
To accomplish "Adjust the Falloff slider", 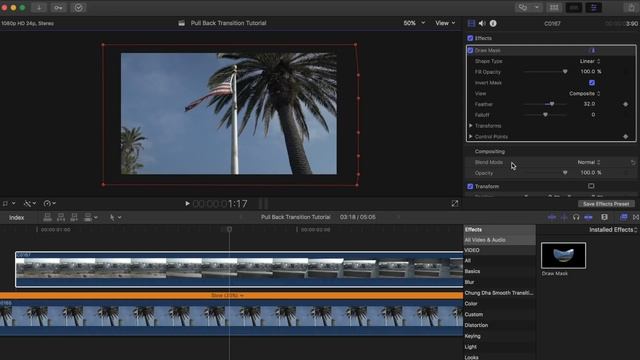I will (x=545, y=115).
